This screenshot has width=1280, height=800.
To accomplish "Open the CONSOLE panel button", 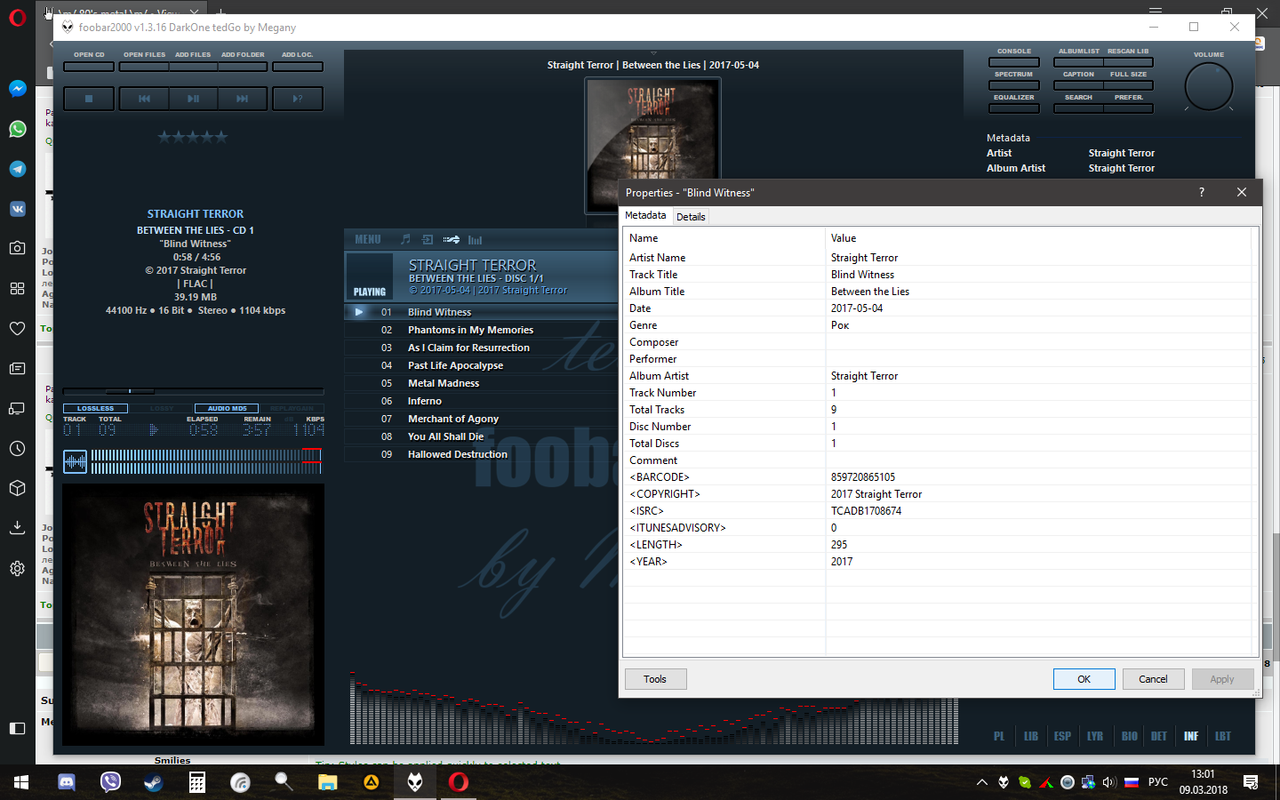I will tap(1014, 62).
